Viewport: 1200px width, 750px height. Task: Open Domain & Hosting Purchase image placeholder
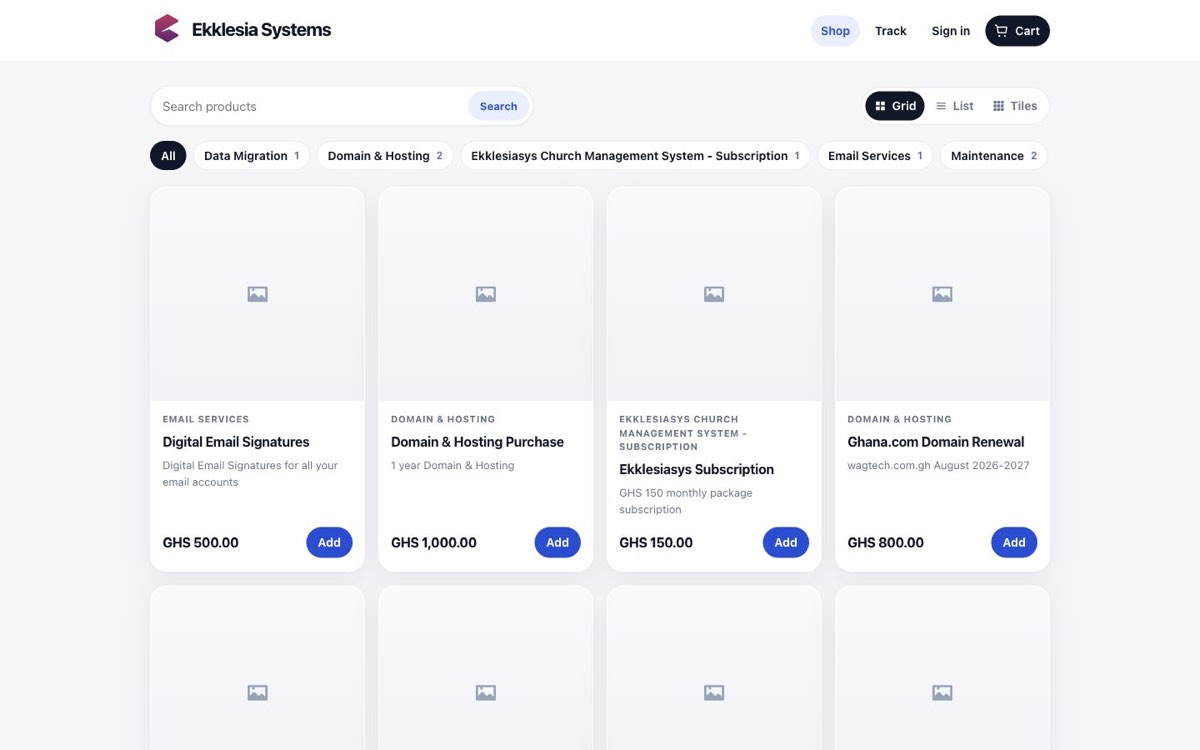(x=486, y=294)
